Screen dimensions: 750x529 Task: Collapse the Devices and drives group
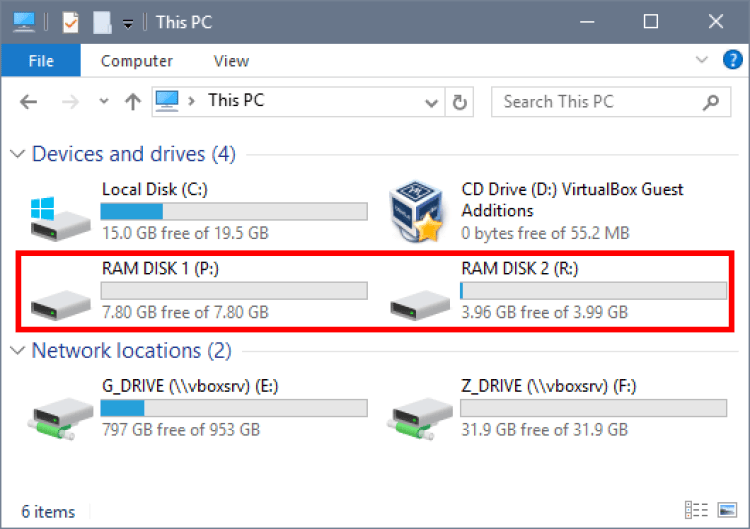pos(17,154)
